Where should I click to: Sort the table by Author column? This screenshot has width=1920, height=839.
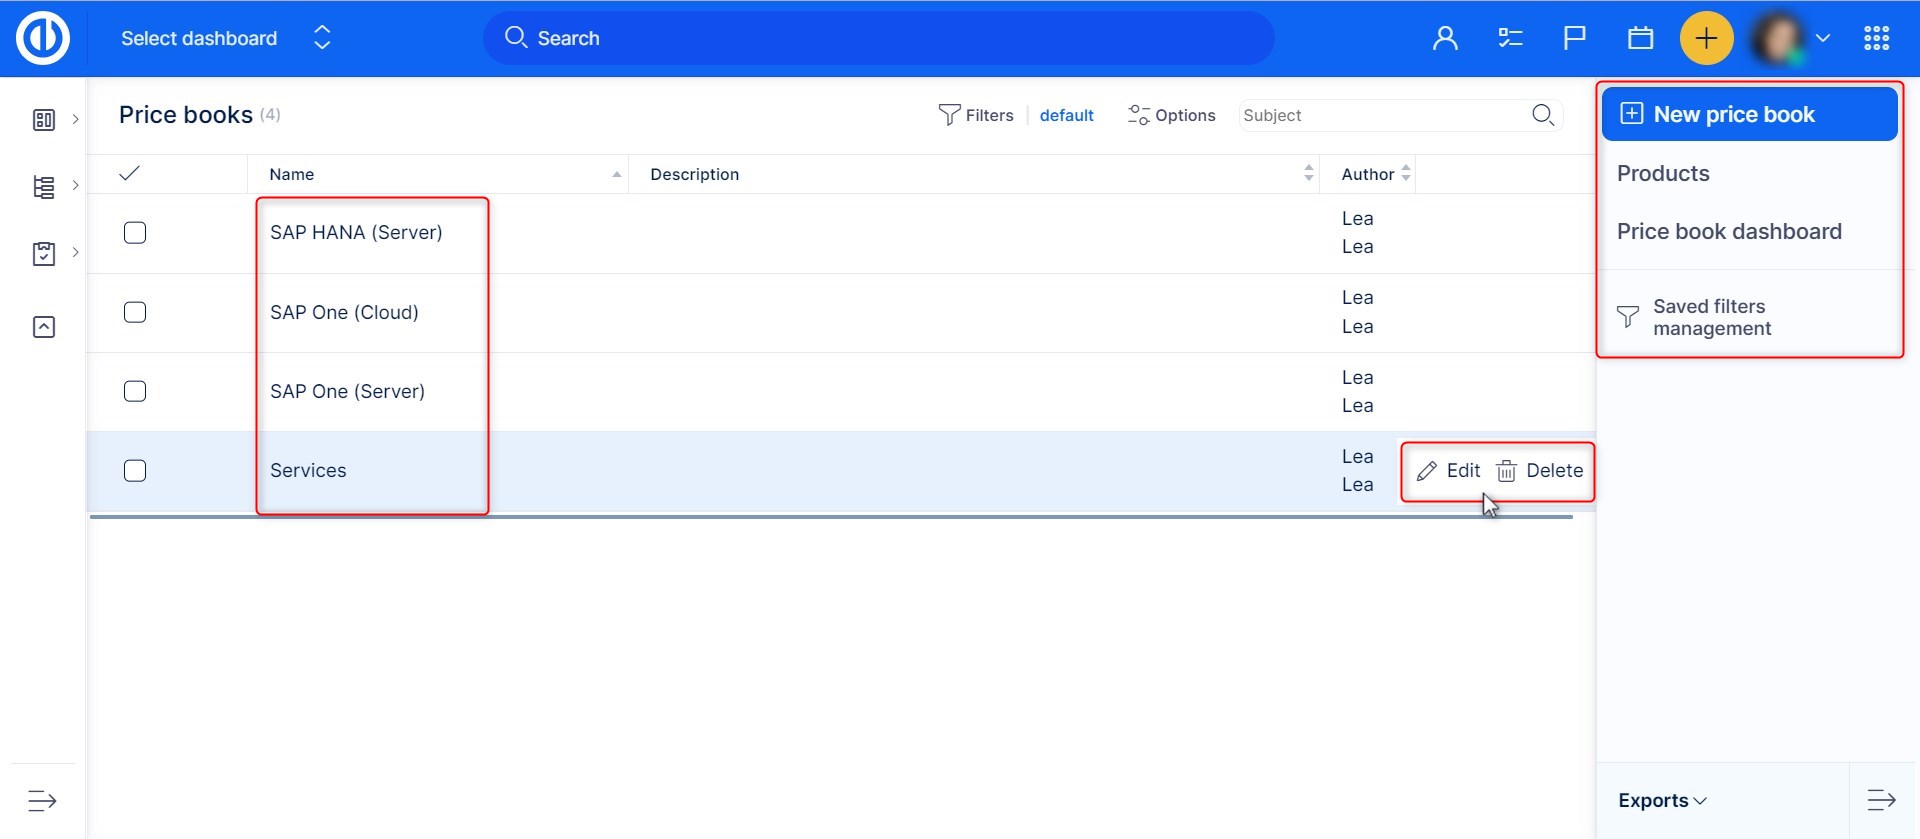[1368, 174]
